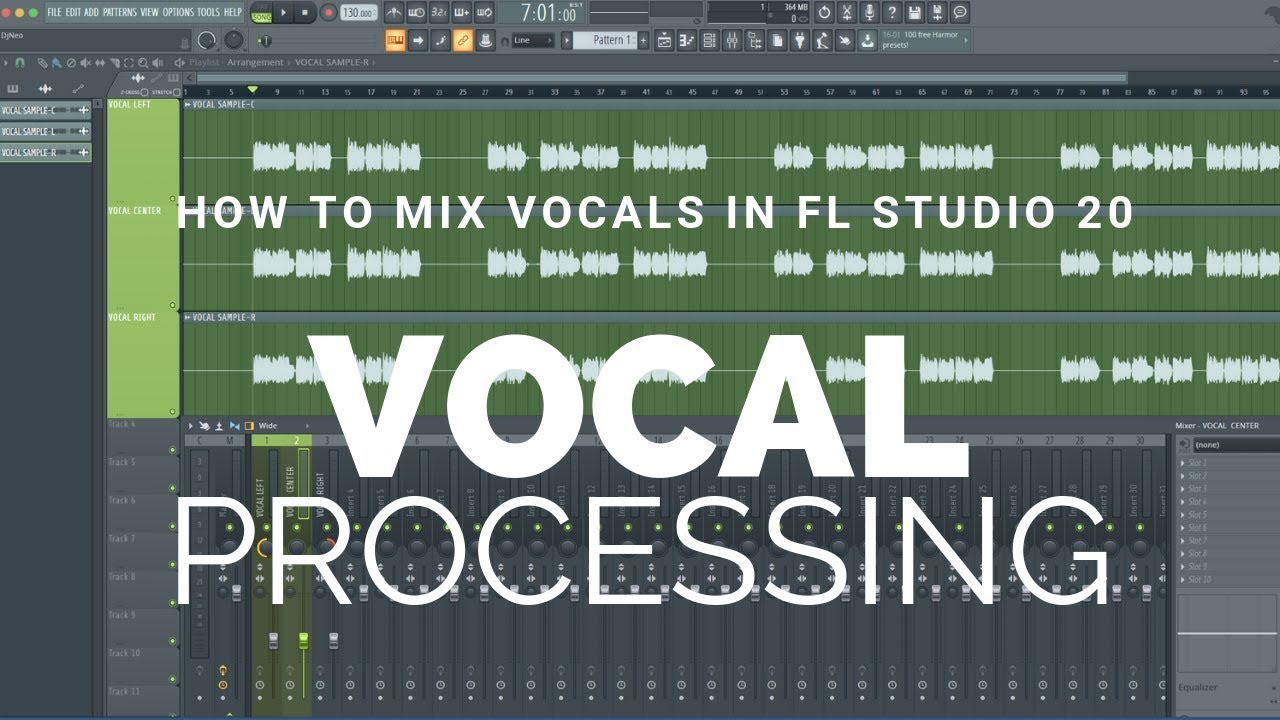Select the playlist Zoom tool icon
1280x720 pixels.
pyautogui.click(x=143, y=62)
